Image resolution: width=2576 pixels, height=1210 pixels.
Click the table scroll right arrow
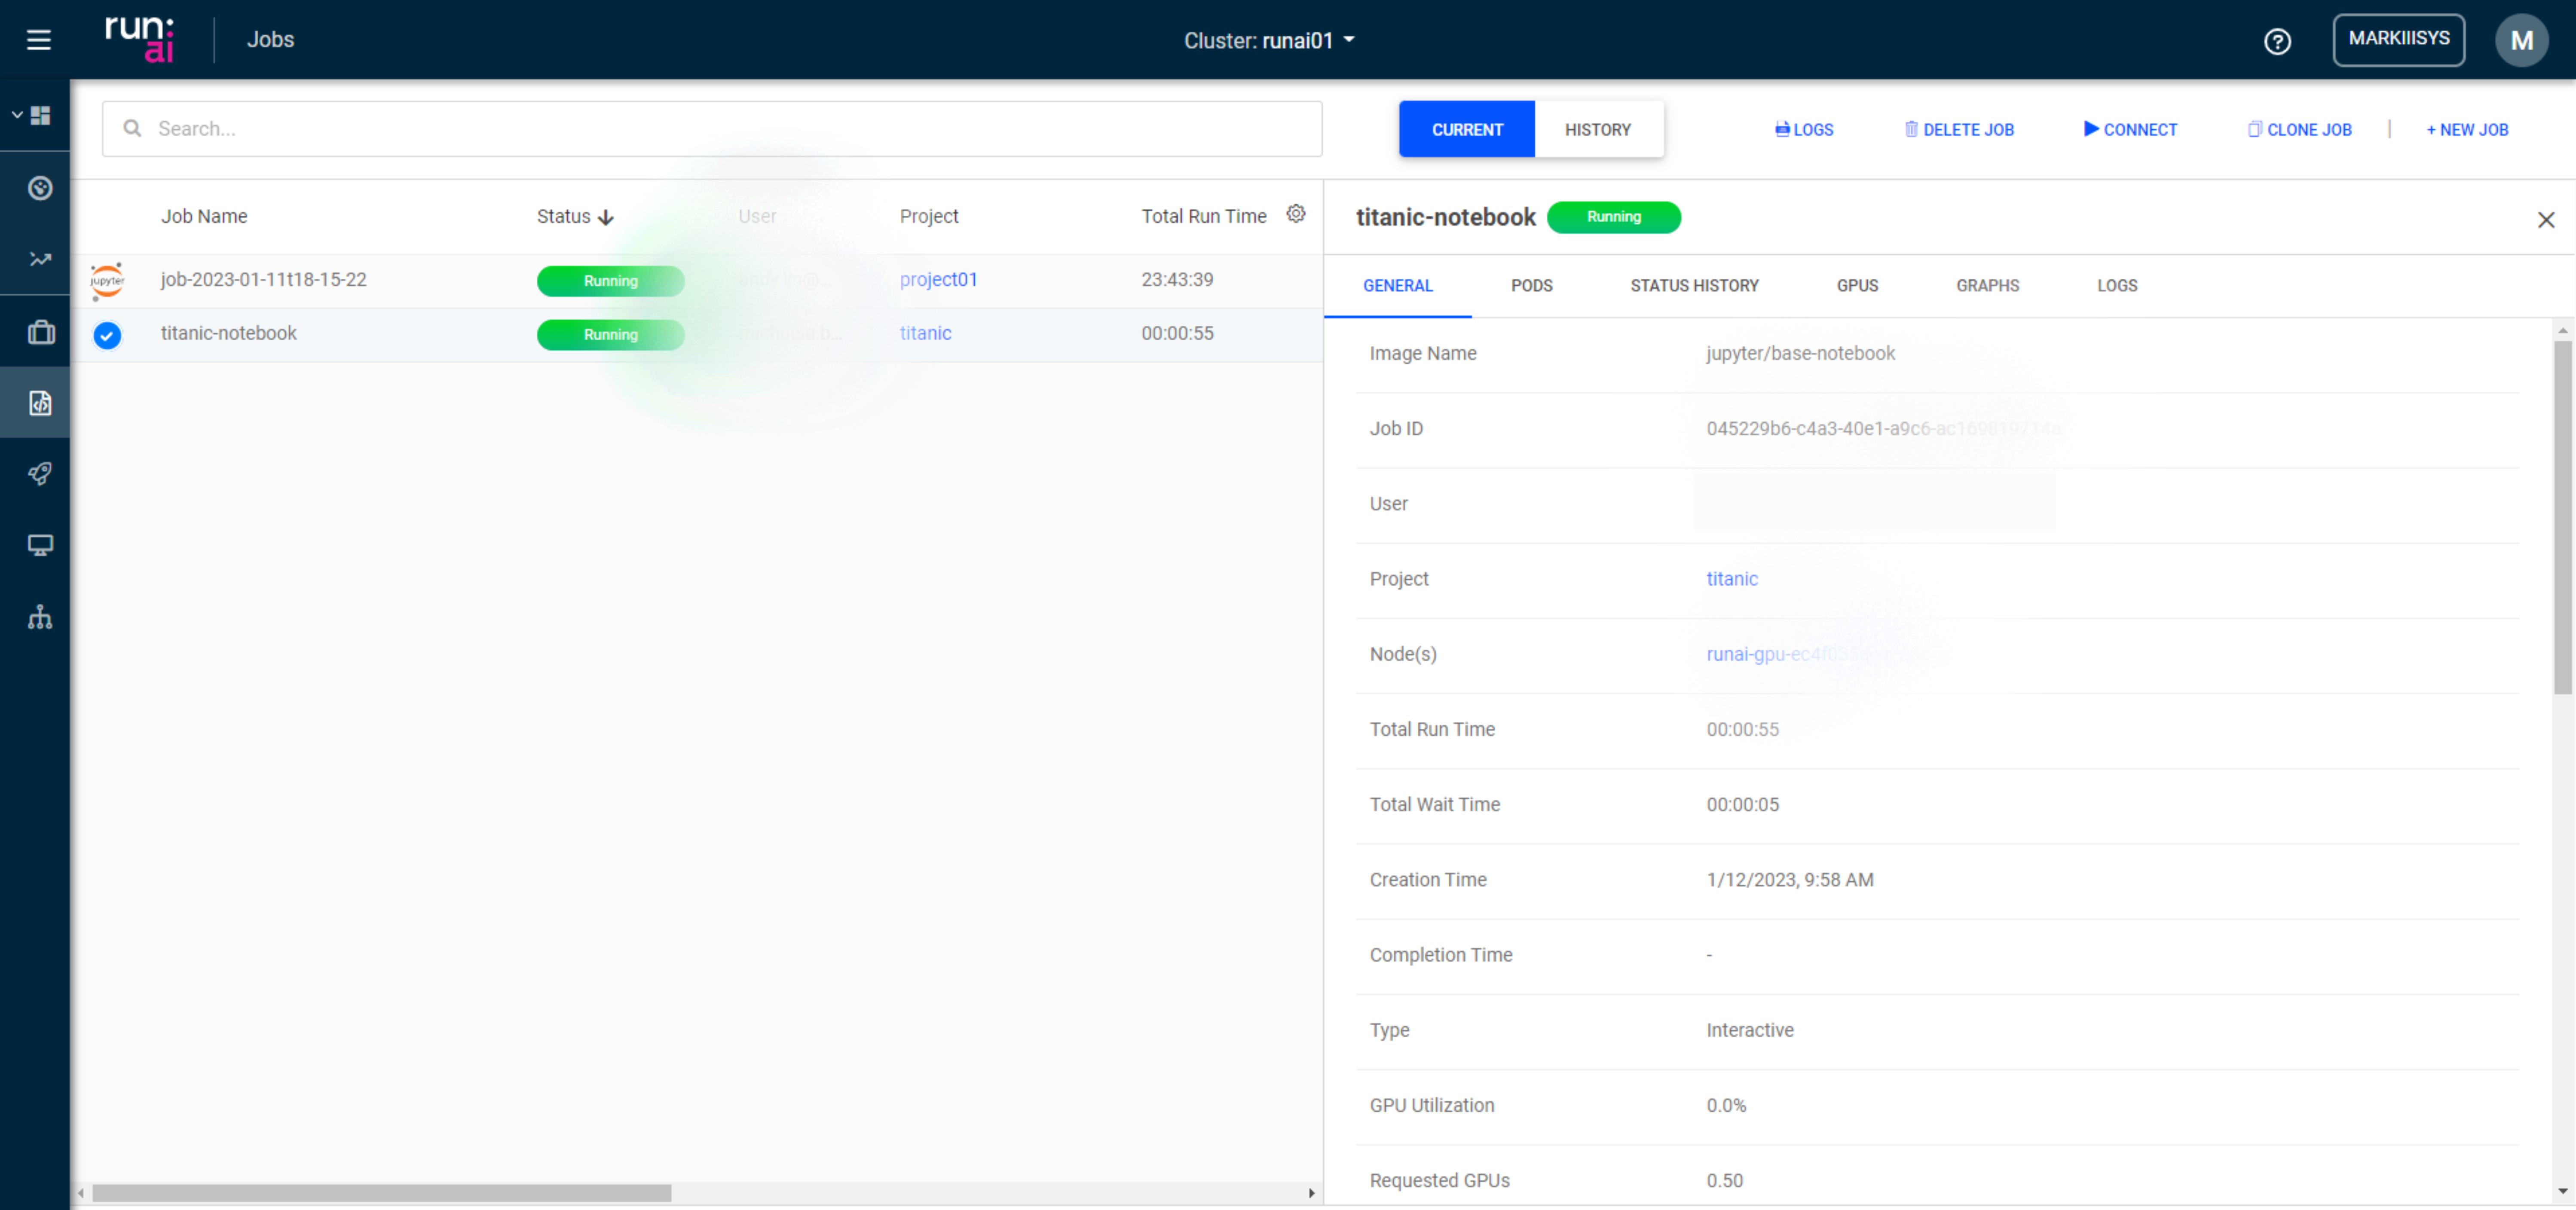1311,1193
